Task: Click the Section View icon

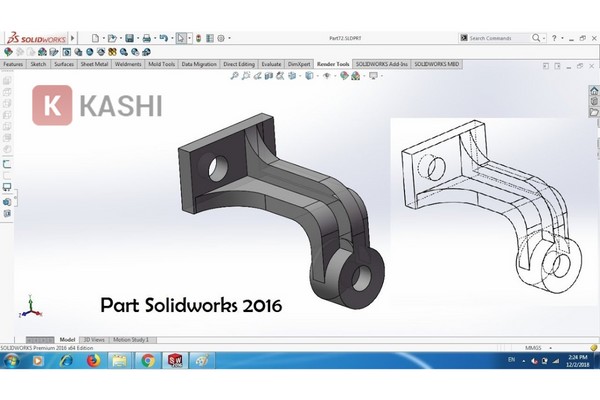Action: [x=269, y=76]
